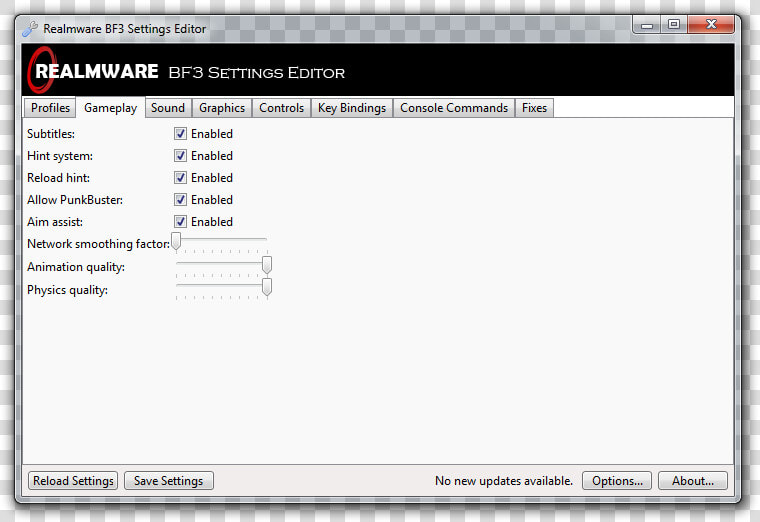This screenshot has width=760, height=522.
Task: Click the Animation quality slider handle
Action: click(267, 265)
